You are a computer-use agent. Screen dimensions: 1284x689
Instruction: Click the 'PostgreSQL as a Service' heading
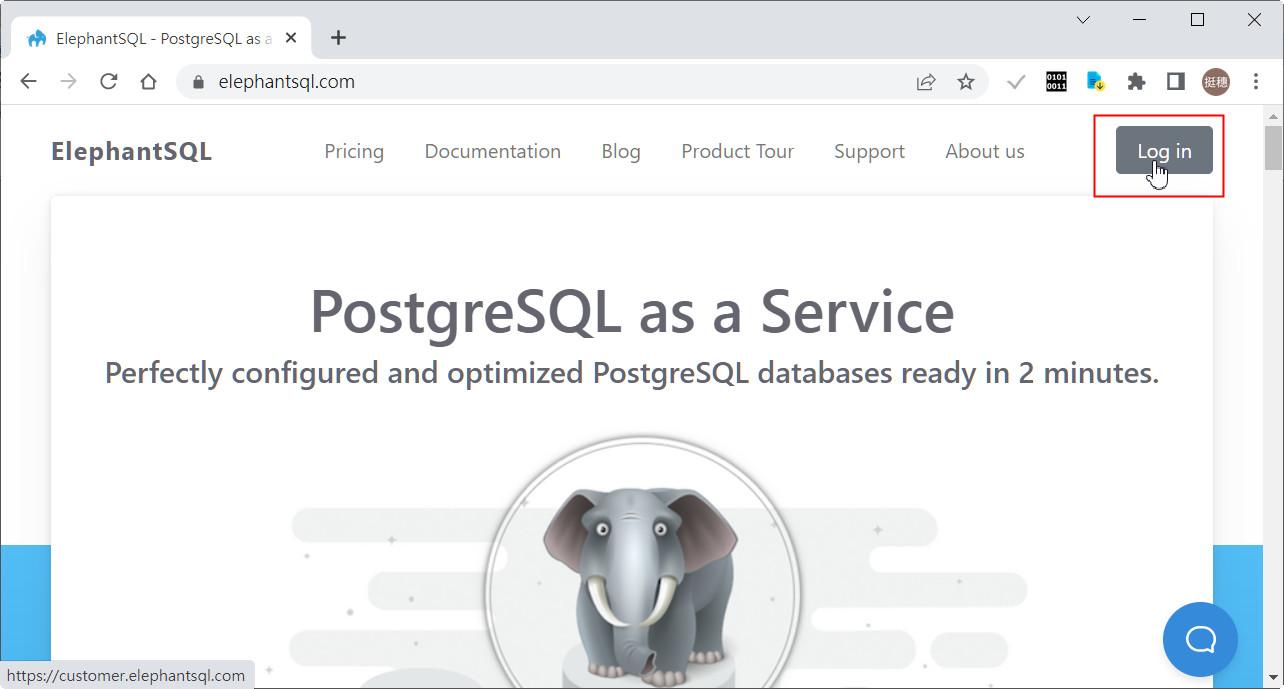tap(632, 312)
